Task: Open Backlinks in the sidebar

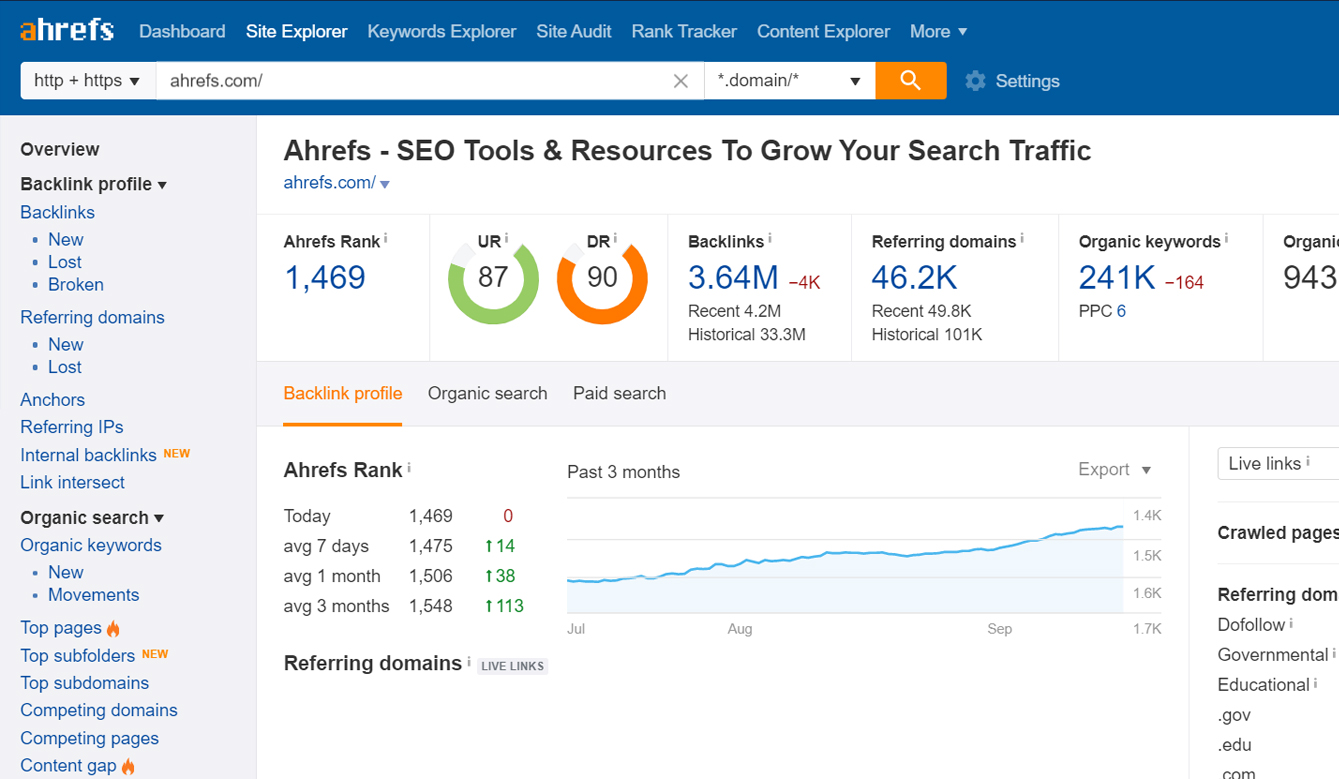Action: click(x=58, y=212)
